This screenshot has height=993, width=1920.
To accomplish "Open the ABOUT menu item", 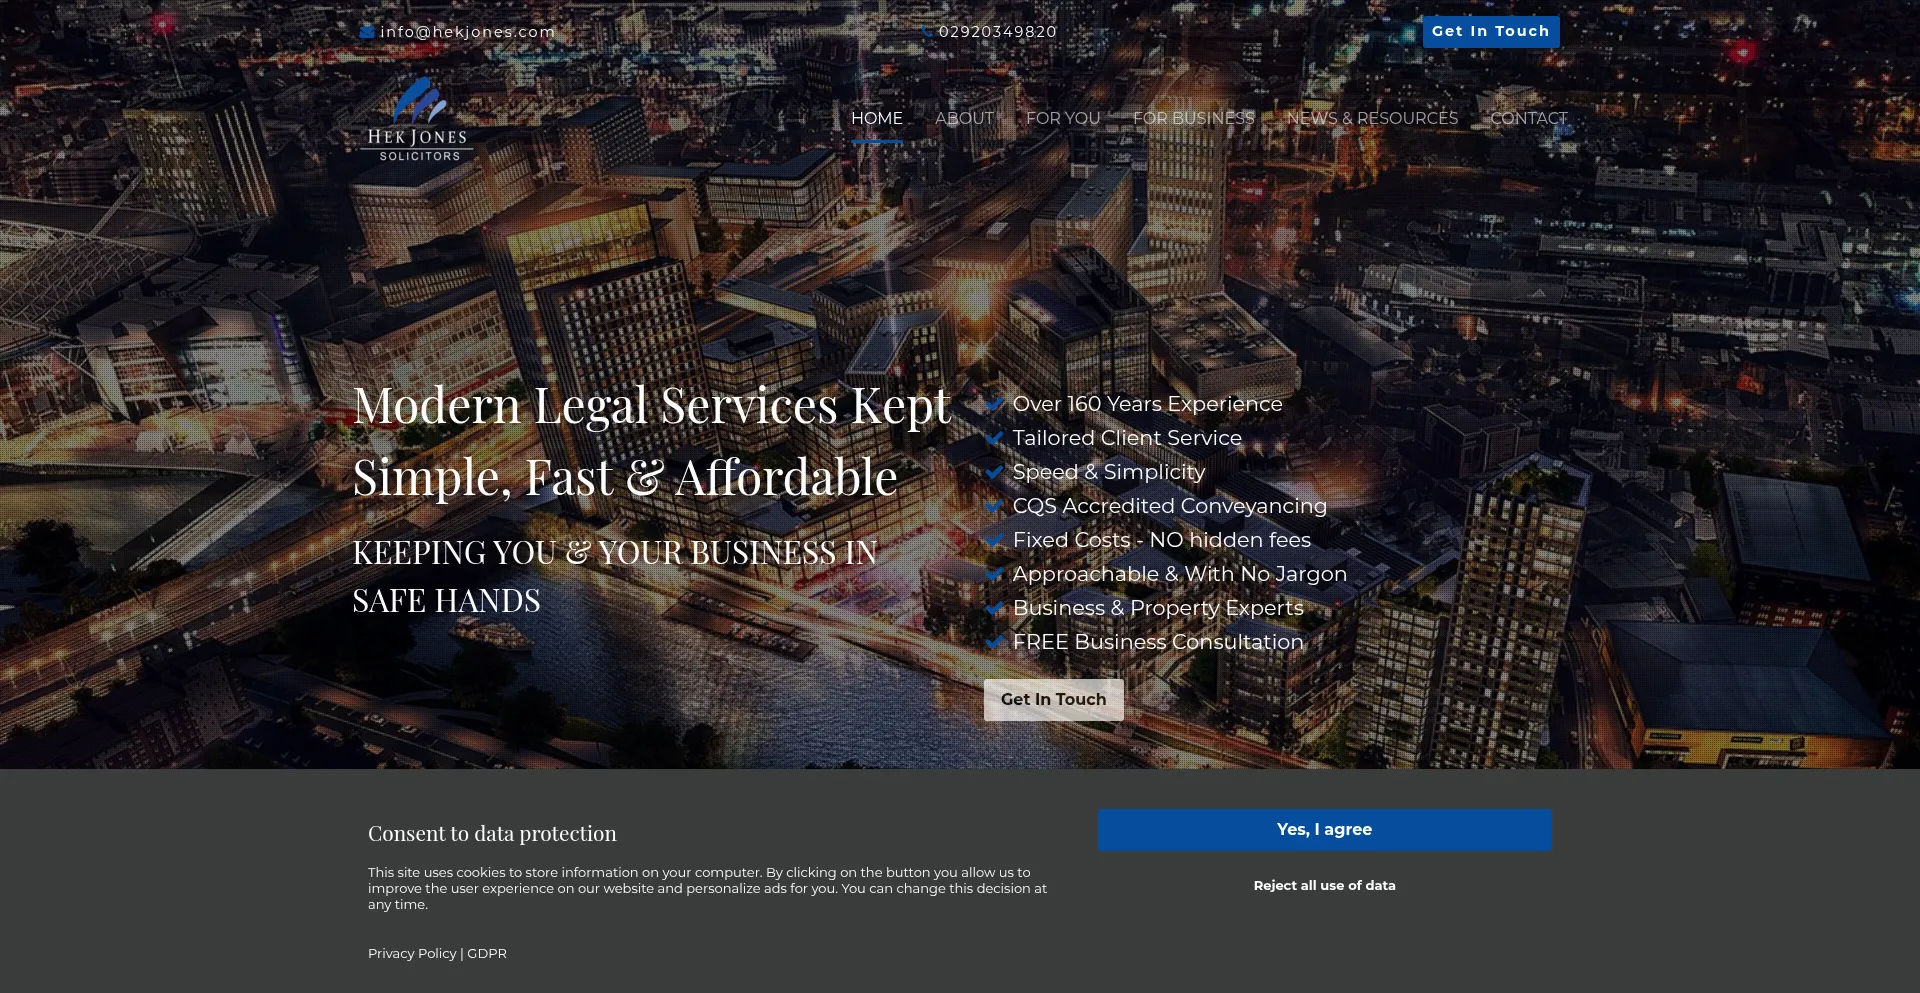I will [964, 118].
